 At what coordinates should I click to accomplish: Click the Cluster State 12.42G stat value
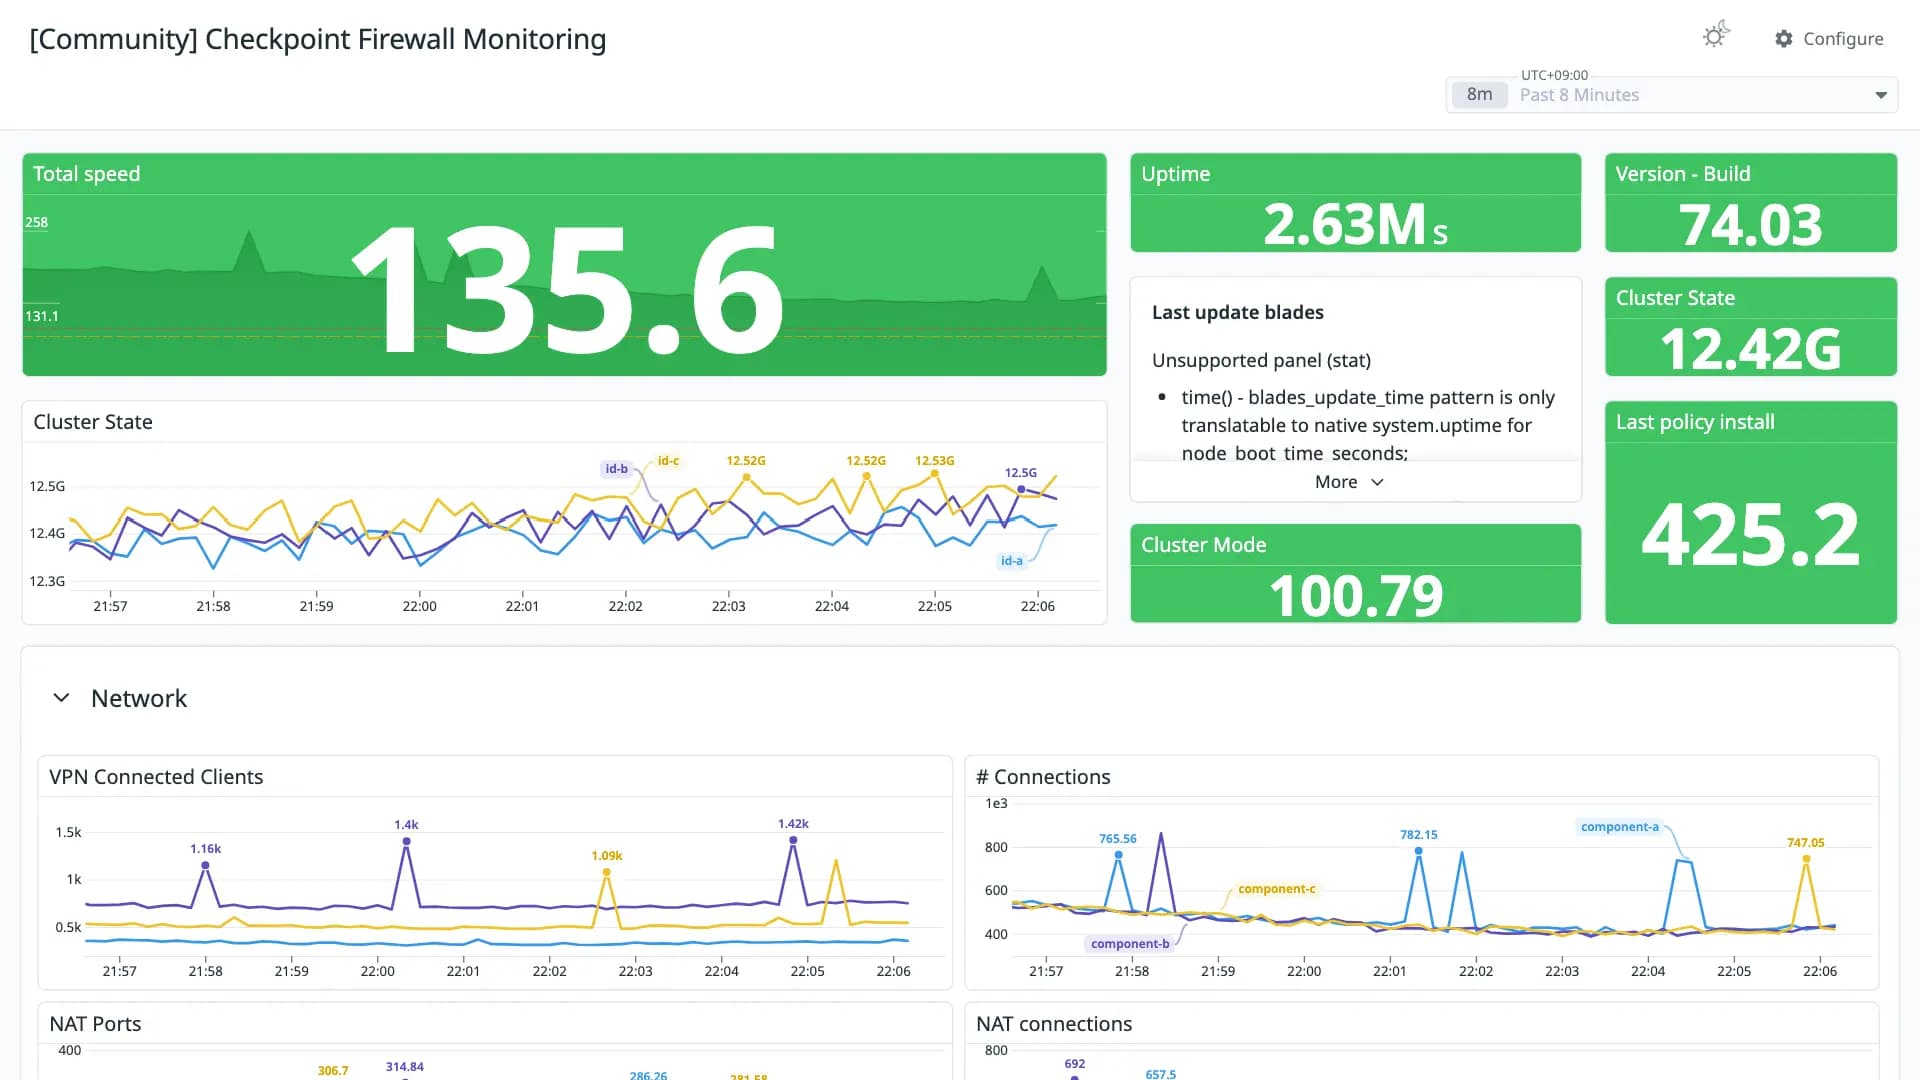1750,348
